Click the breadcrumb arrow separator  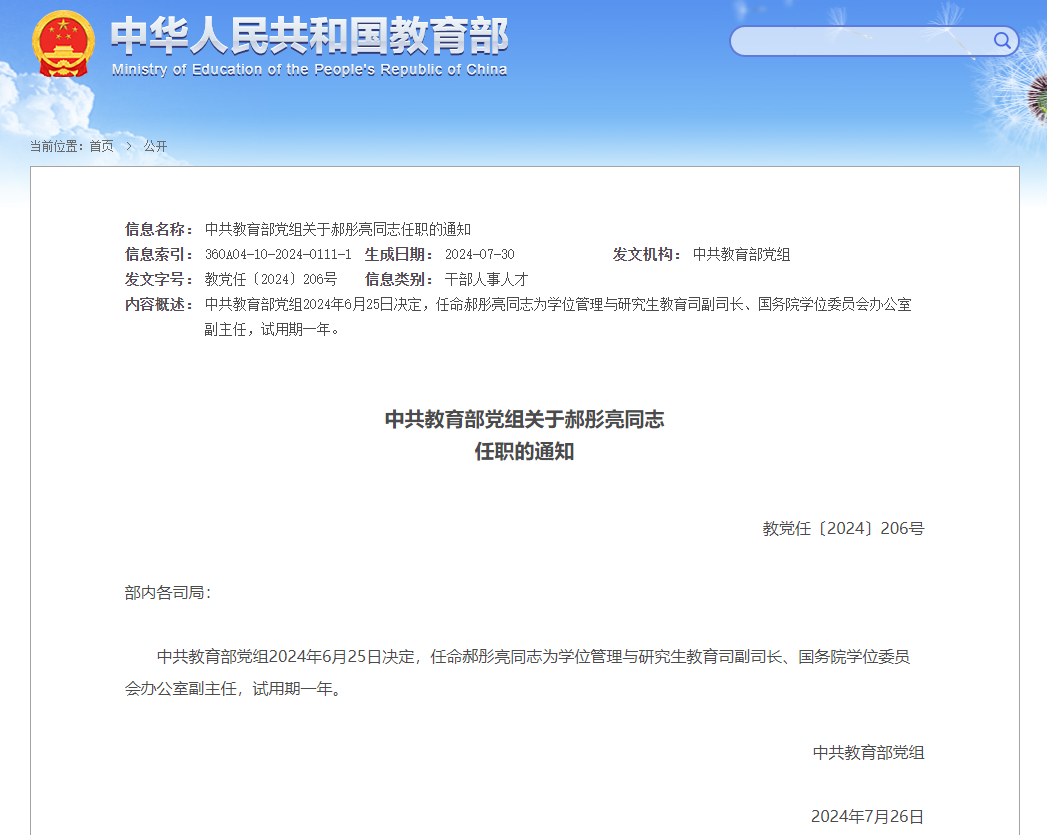[129, 146]
